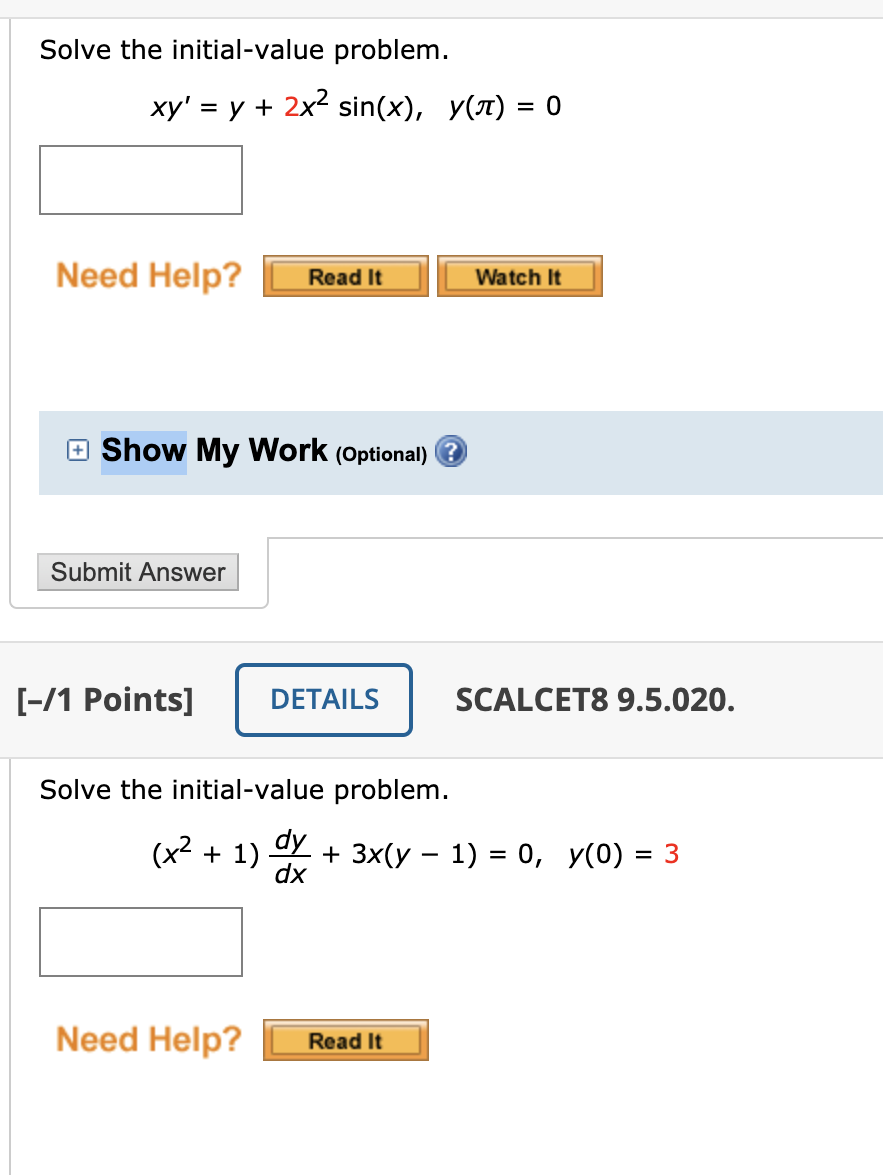Submit Answer for the first problem
Image resolution: width=883 pixels, height=1175 pixels.
(137, 572)
